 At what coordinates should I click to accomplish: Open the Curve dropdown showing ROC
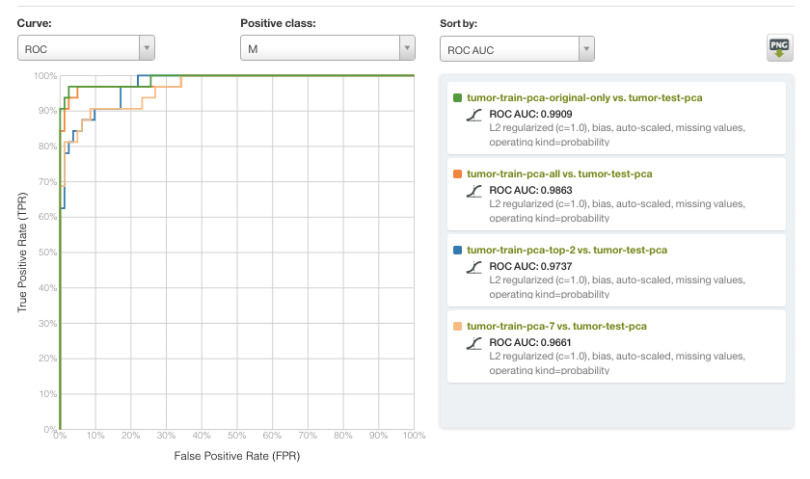coord(86,48)
